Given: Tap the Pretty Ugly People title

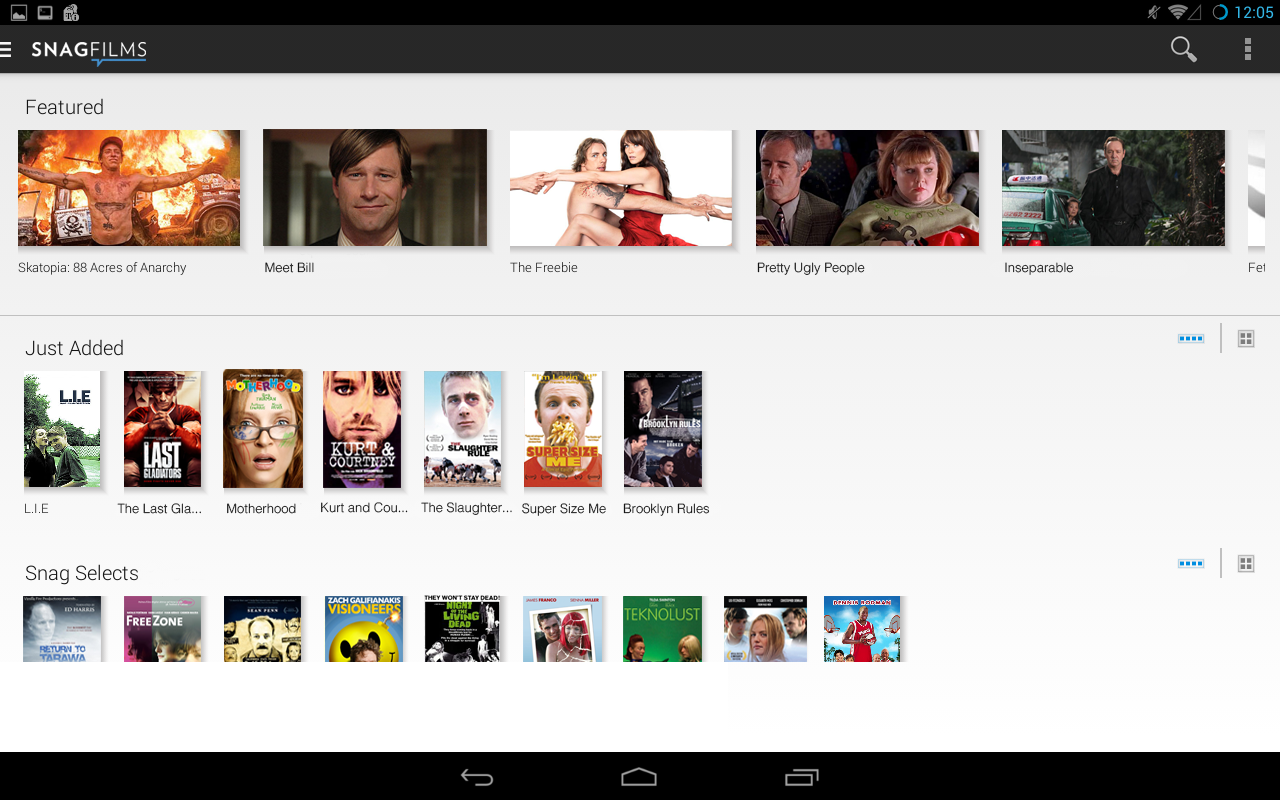Looking at the screenshot, I should click(810, 268).
